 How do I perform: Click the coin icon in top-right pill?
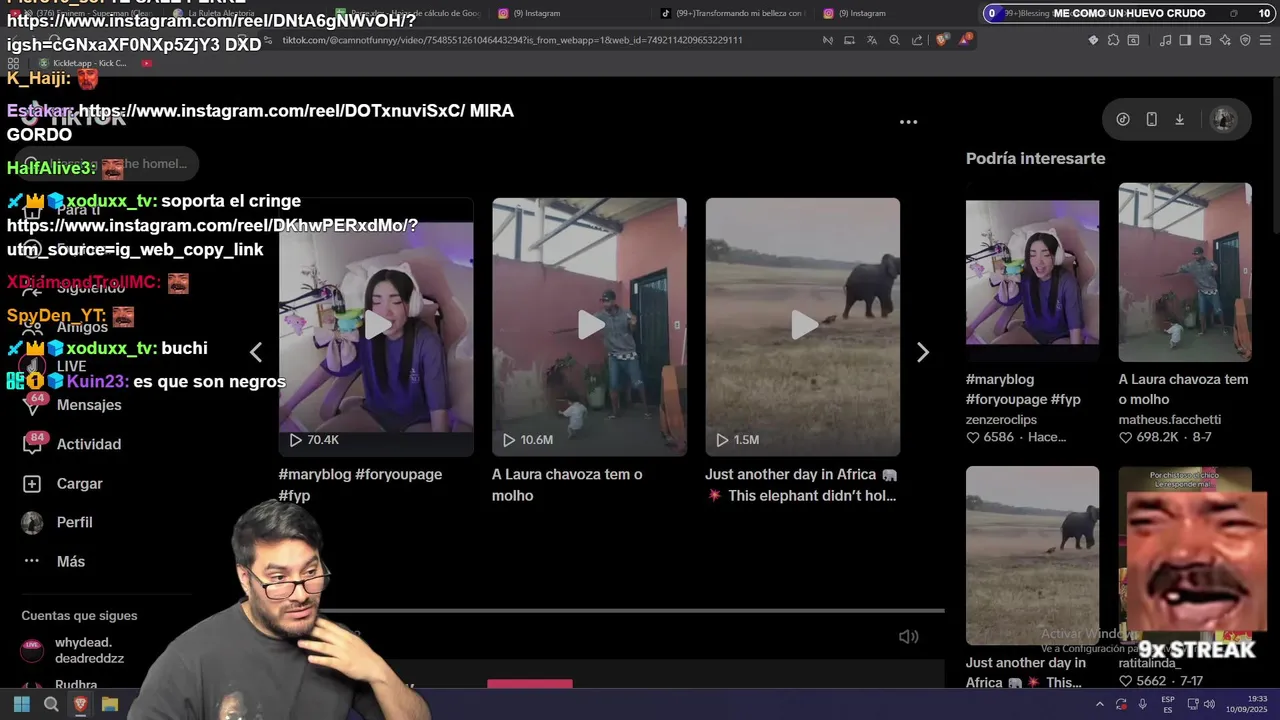click(1123, 119)
